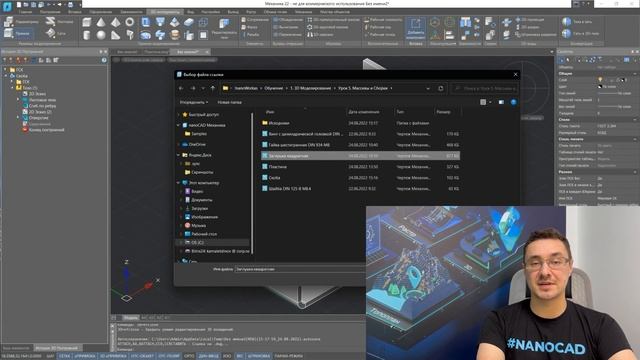The width and height of the screenshot is (640, 360).
Task: Click the dialog navigation pane scrollbar
Action: (252, 184)
